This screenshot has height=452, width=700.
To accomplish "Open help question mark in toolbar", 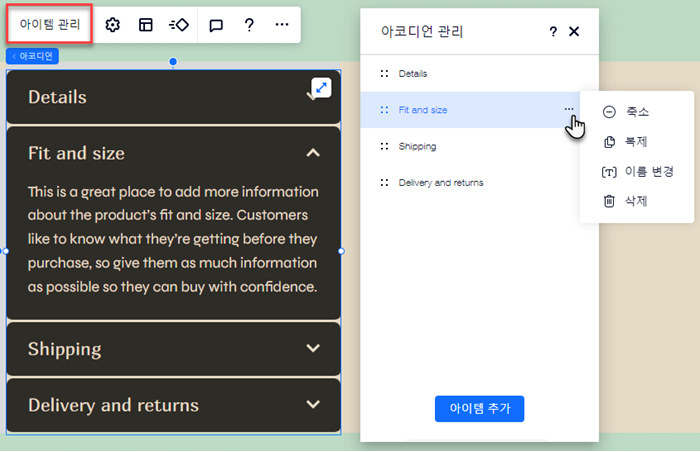I will click(249, 25).
